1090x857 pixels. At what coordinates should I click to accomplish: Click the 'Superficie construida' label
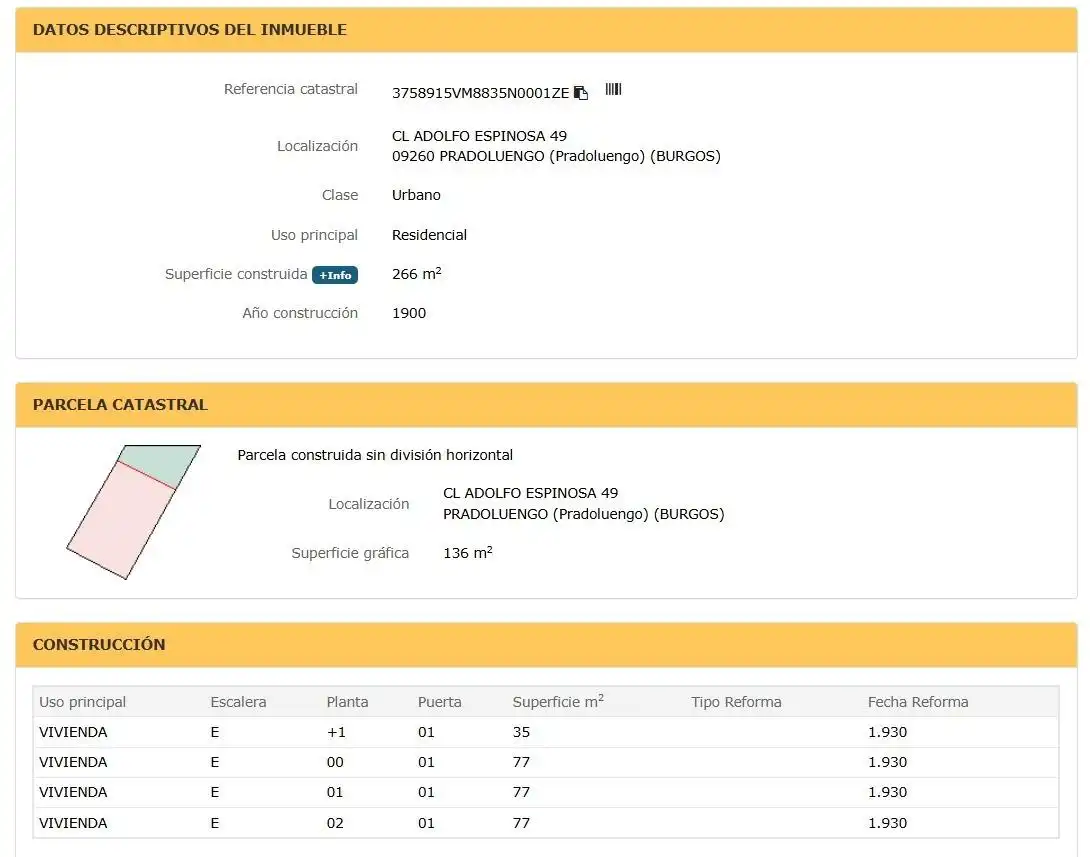pos(236,274)
